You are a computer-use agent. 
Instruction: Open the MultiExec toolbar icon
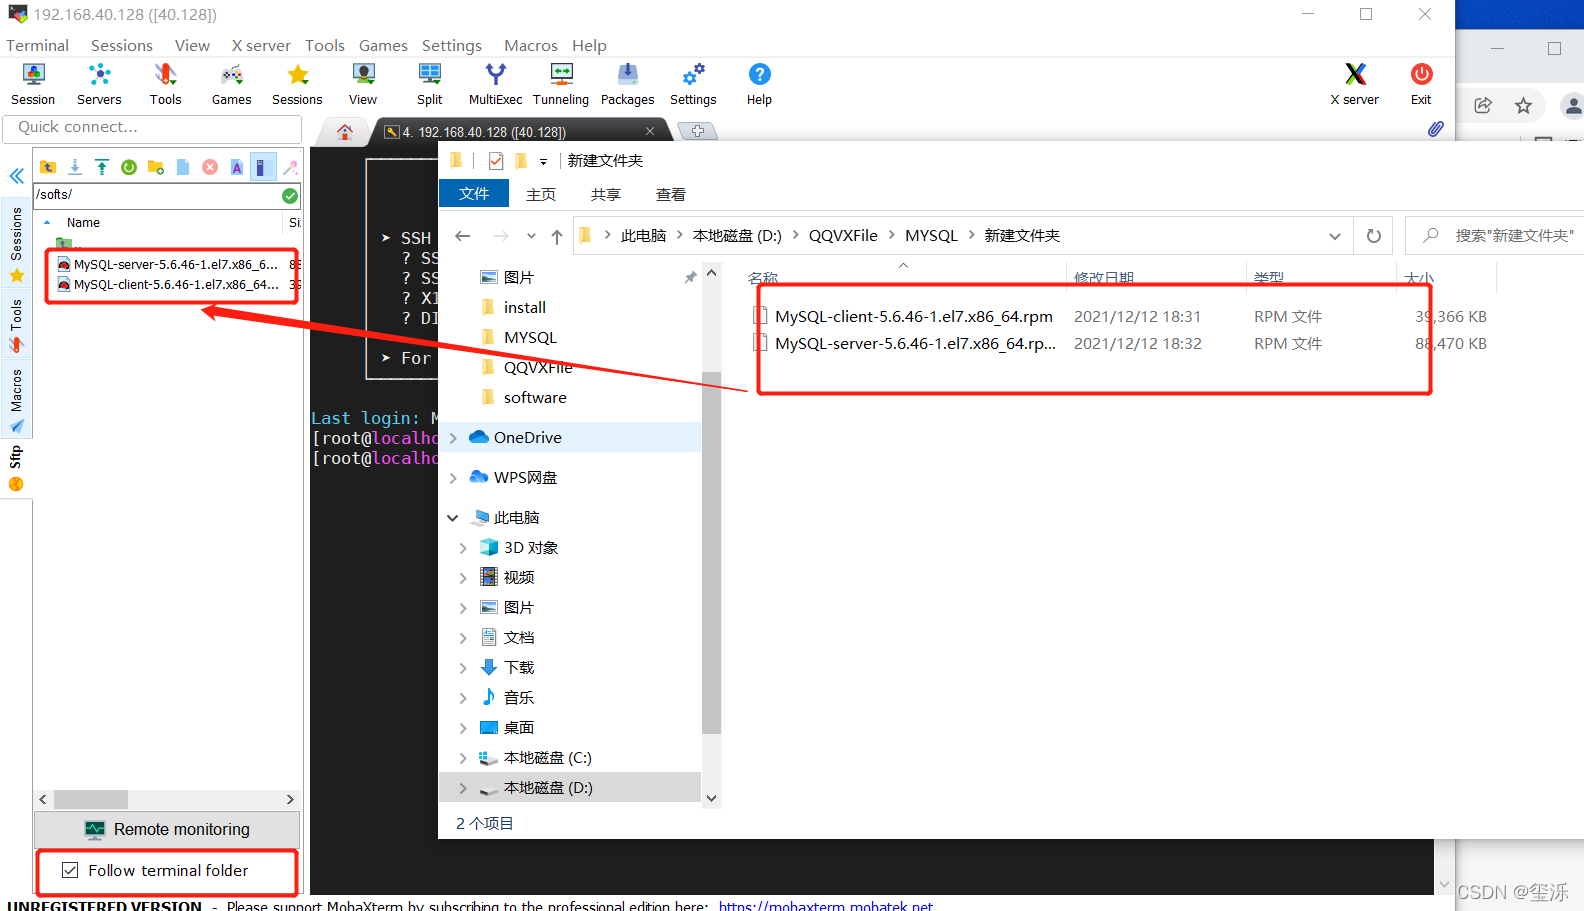pos(495,84)
